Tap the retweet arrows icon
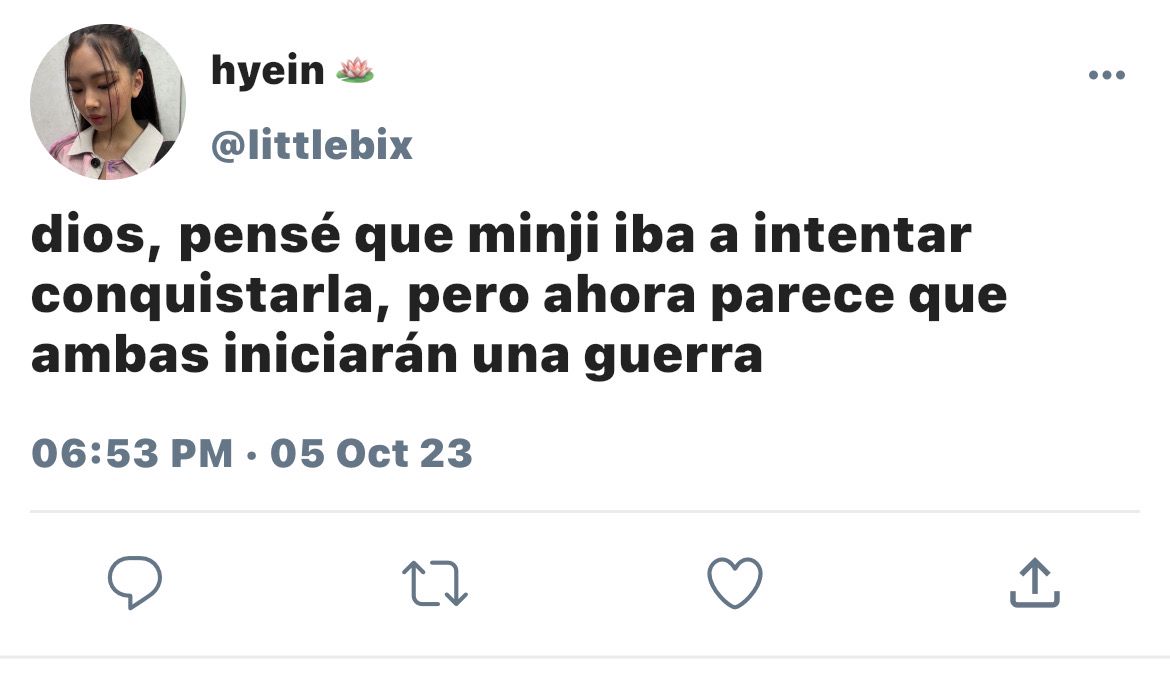This screenshot has height=675, width=1170. 435,583
